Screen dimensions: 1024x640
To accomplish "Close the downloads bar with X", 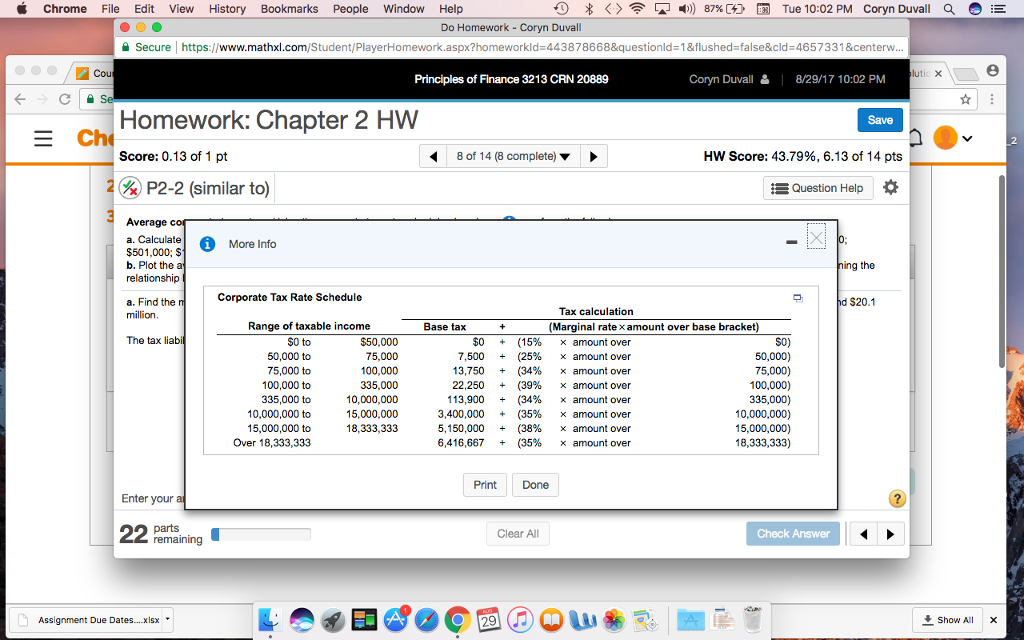I will pyautogui.click(x=993, y=620).
